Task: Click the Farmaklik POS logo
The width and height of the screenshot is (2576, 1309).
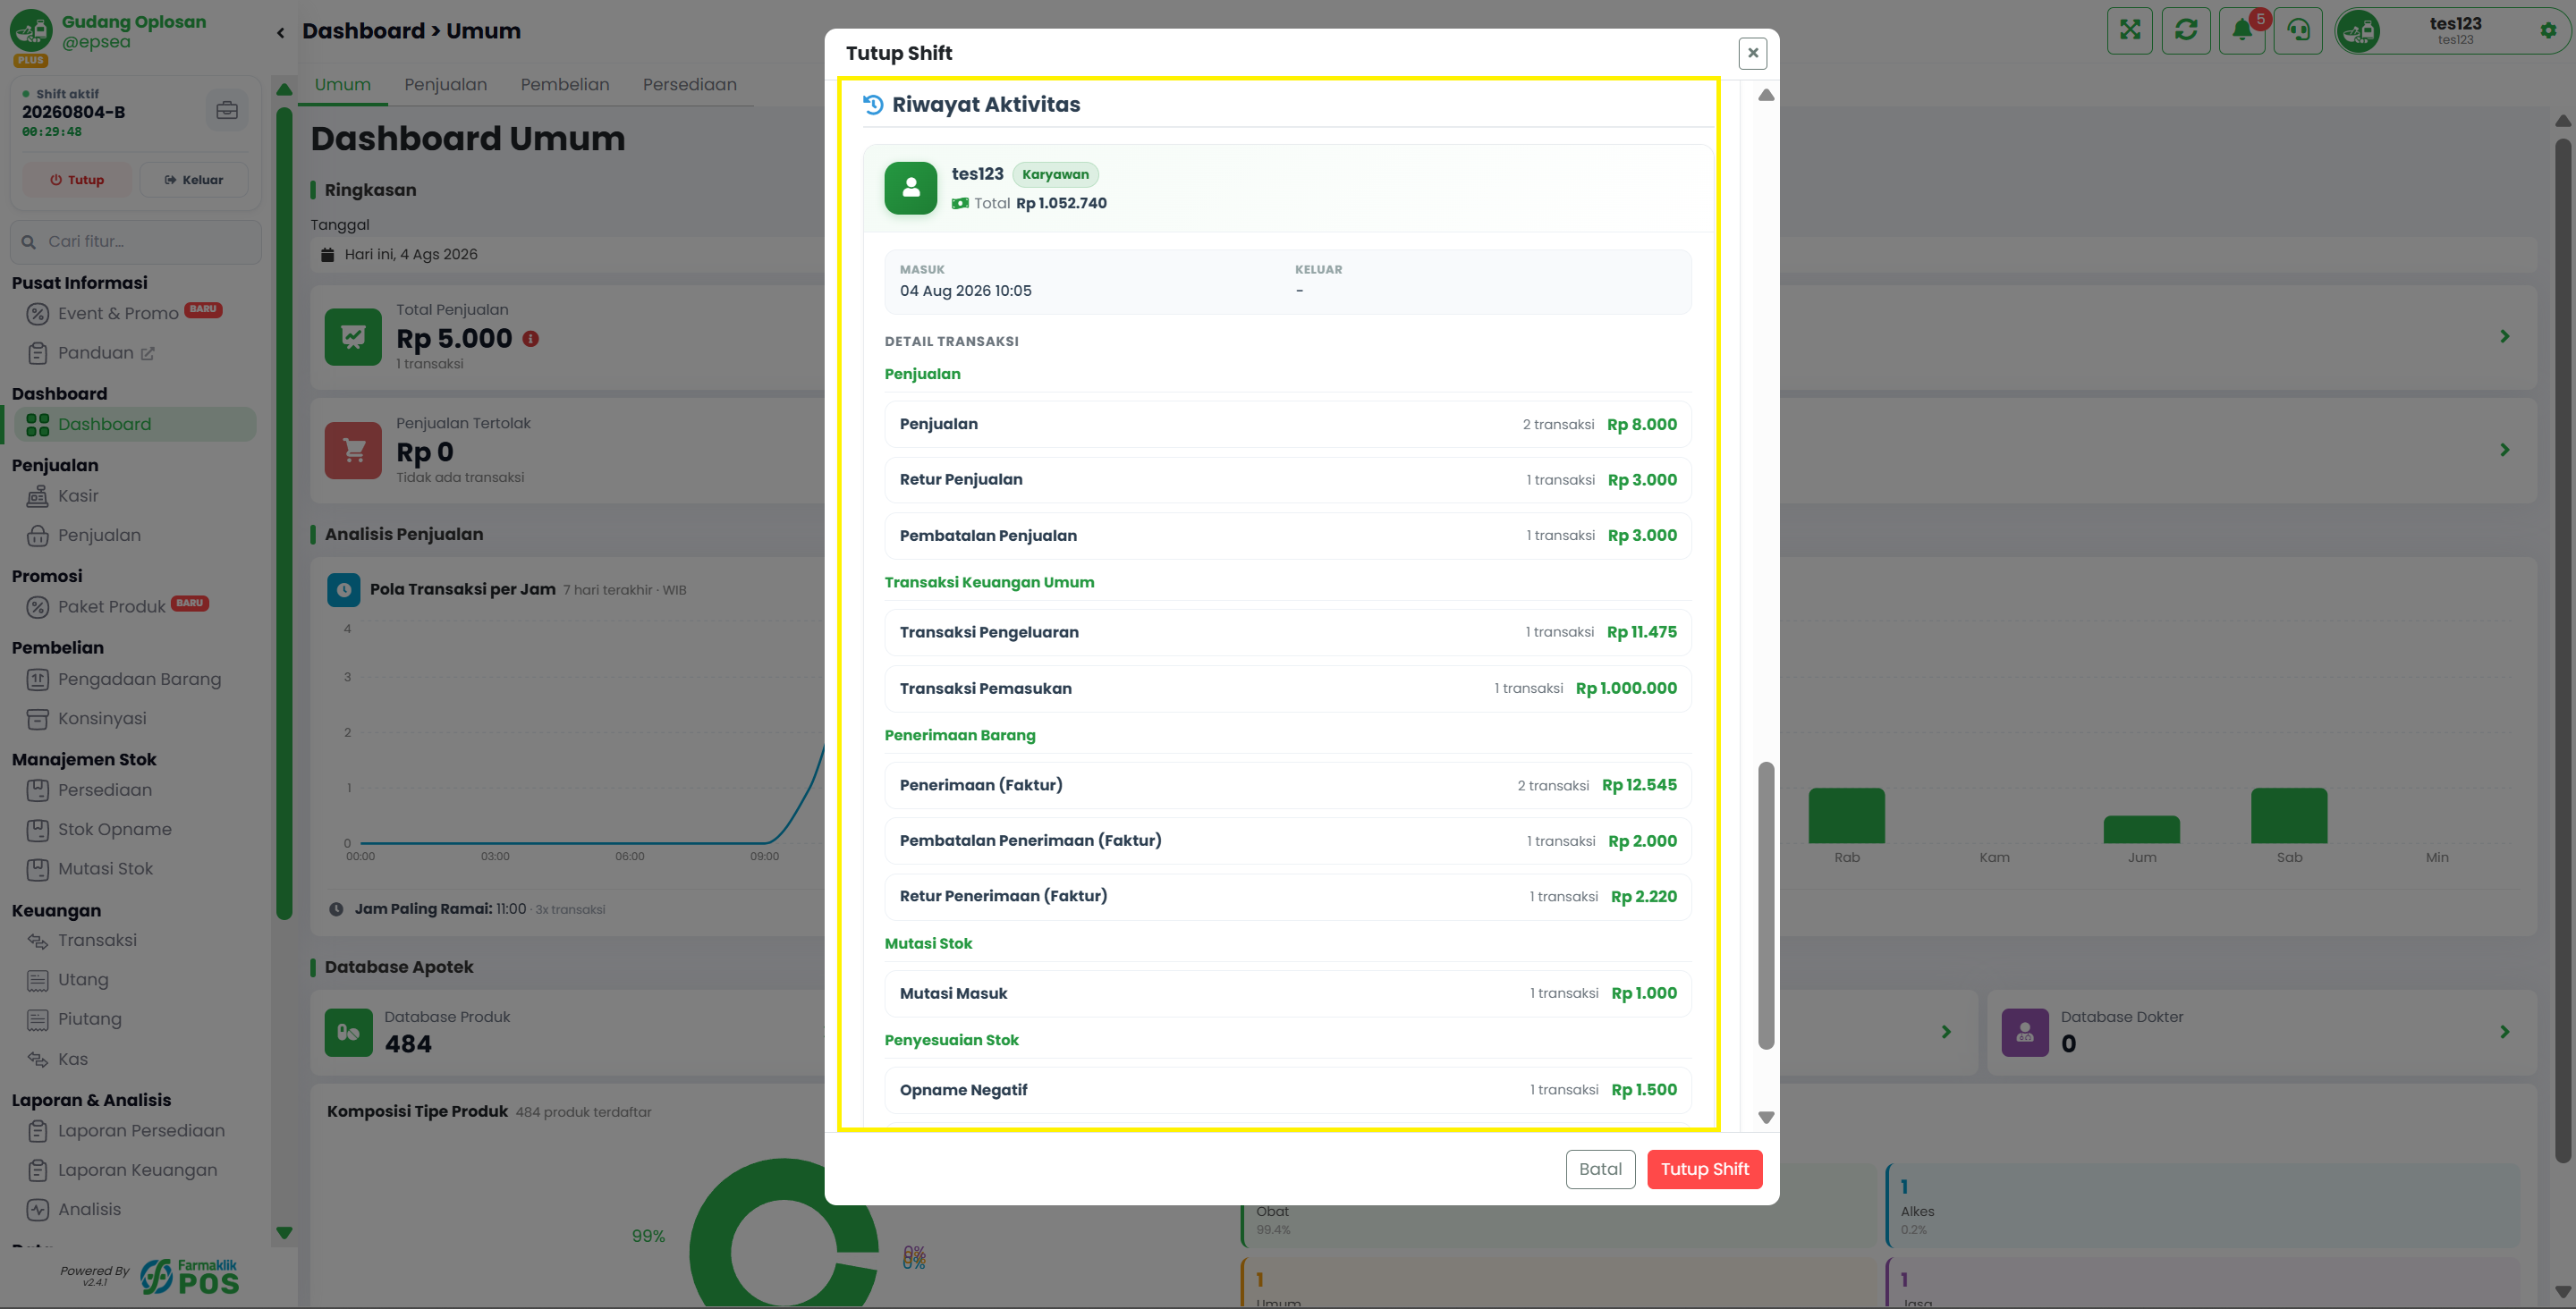Action: (x=189, y=1276)
